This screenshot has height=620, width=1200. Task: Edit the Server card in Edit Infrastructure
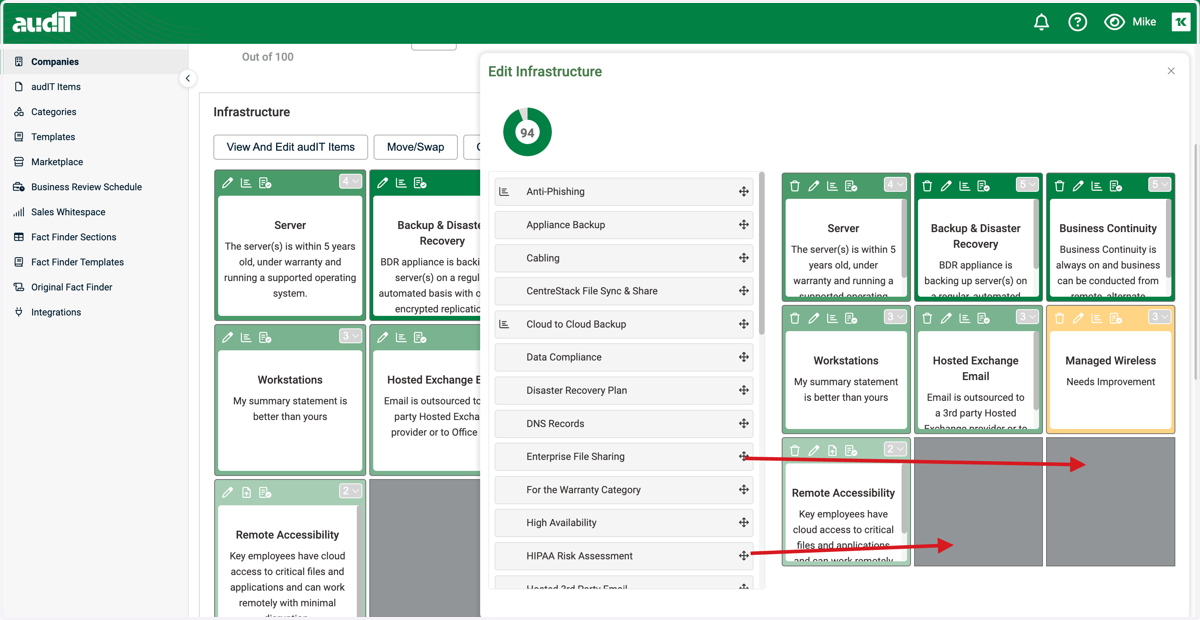[814, 185]
